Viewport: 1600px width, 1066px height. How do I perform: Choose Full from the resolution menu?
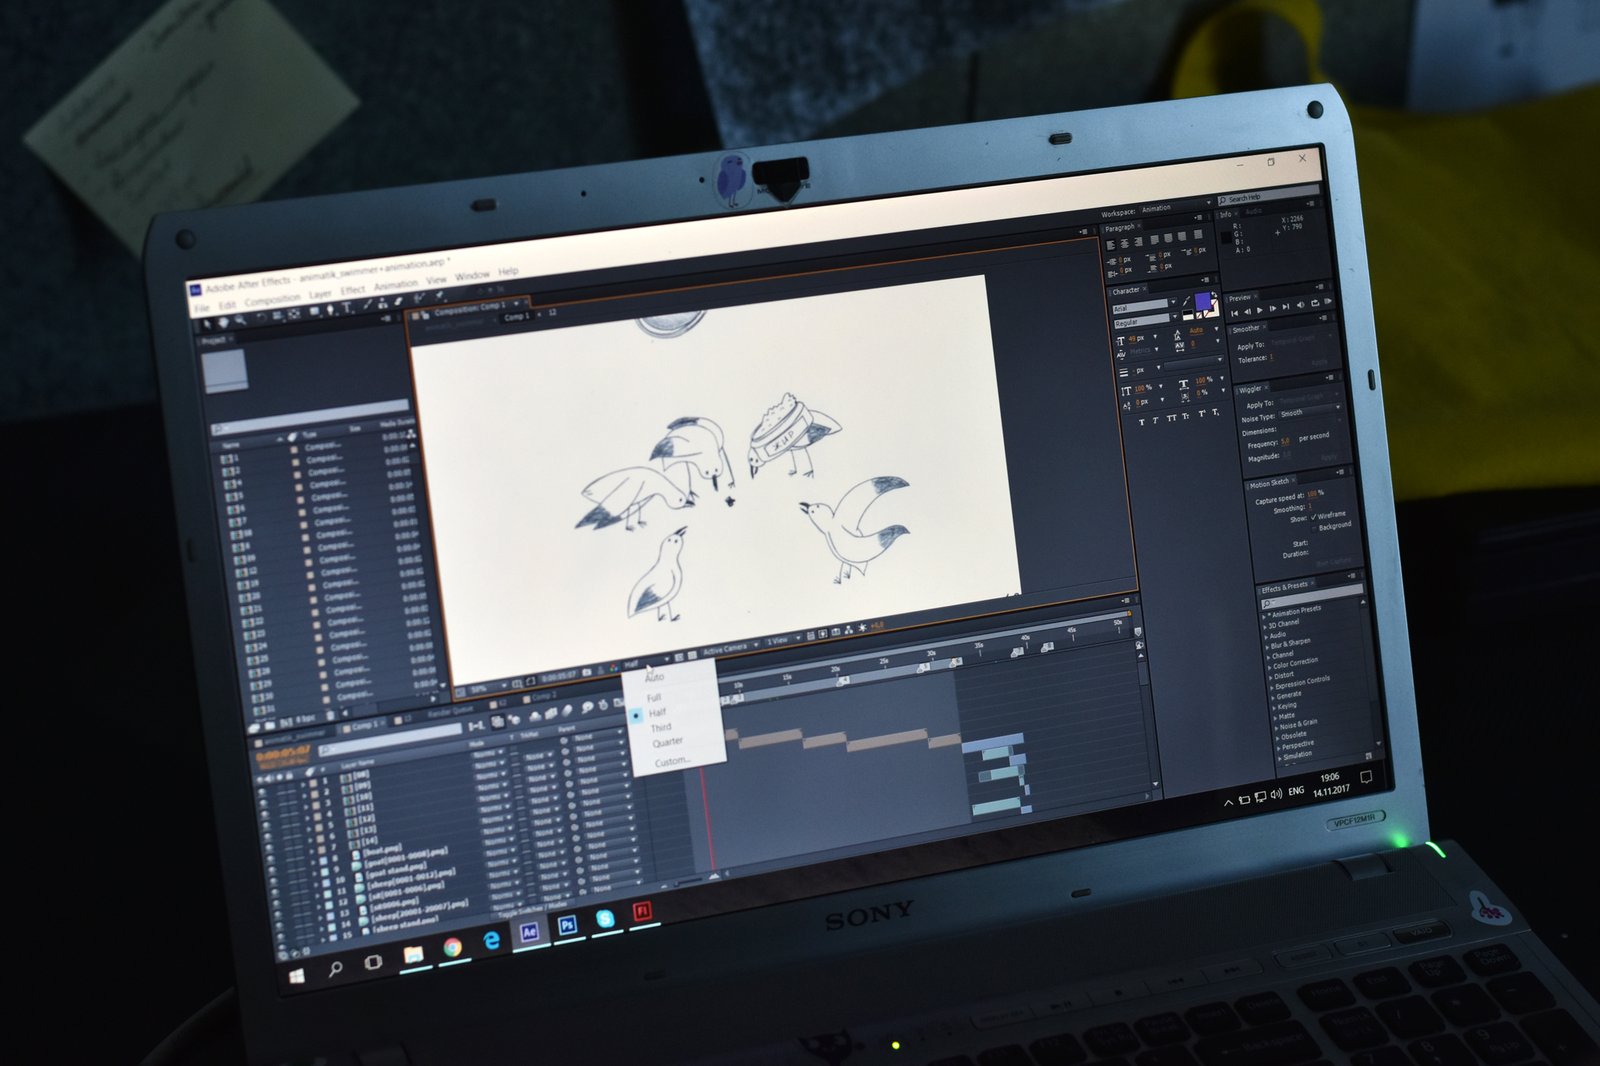(x=654, y=697)
